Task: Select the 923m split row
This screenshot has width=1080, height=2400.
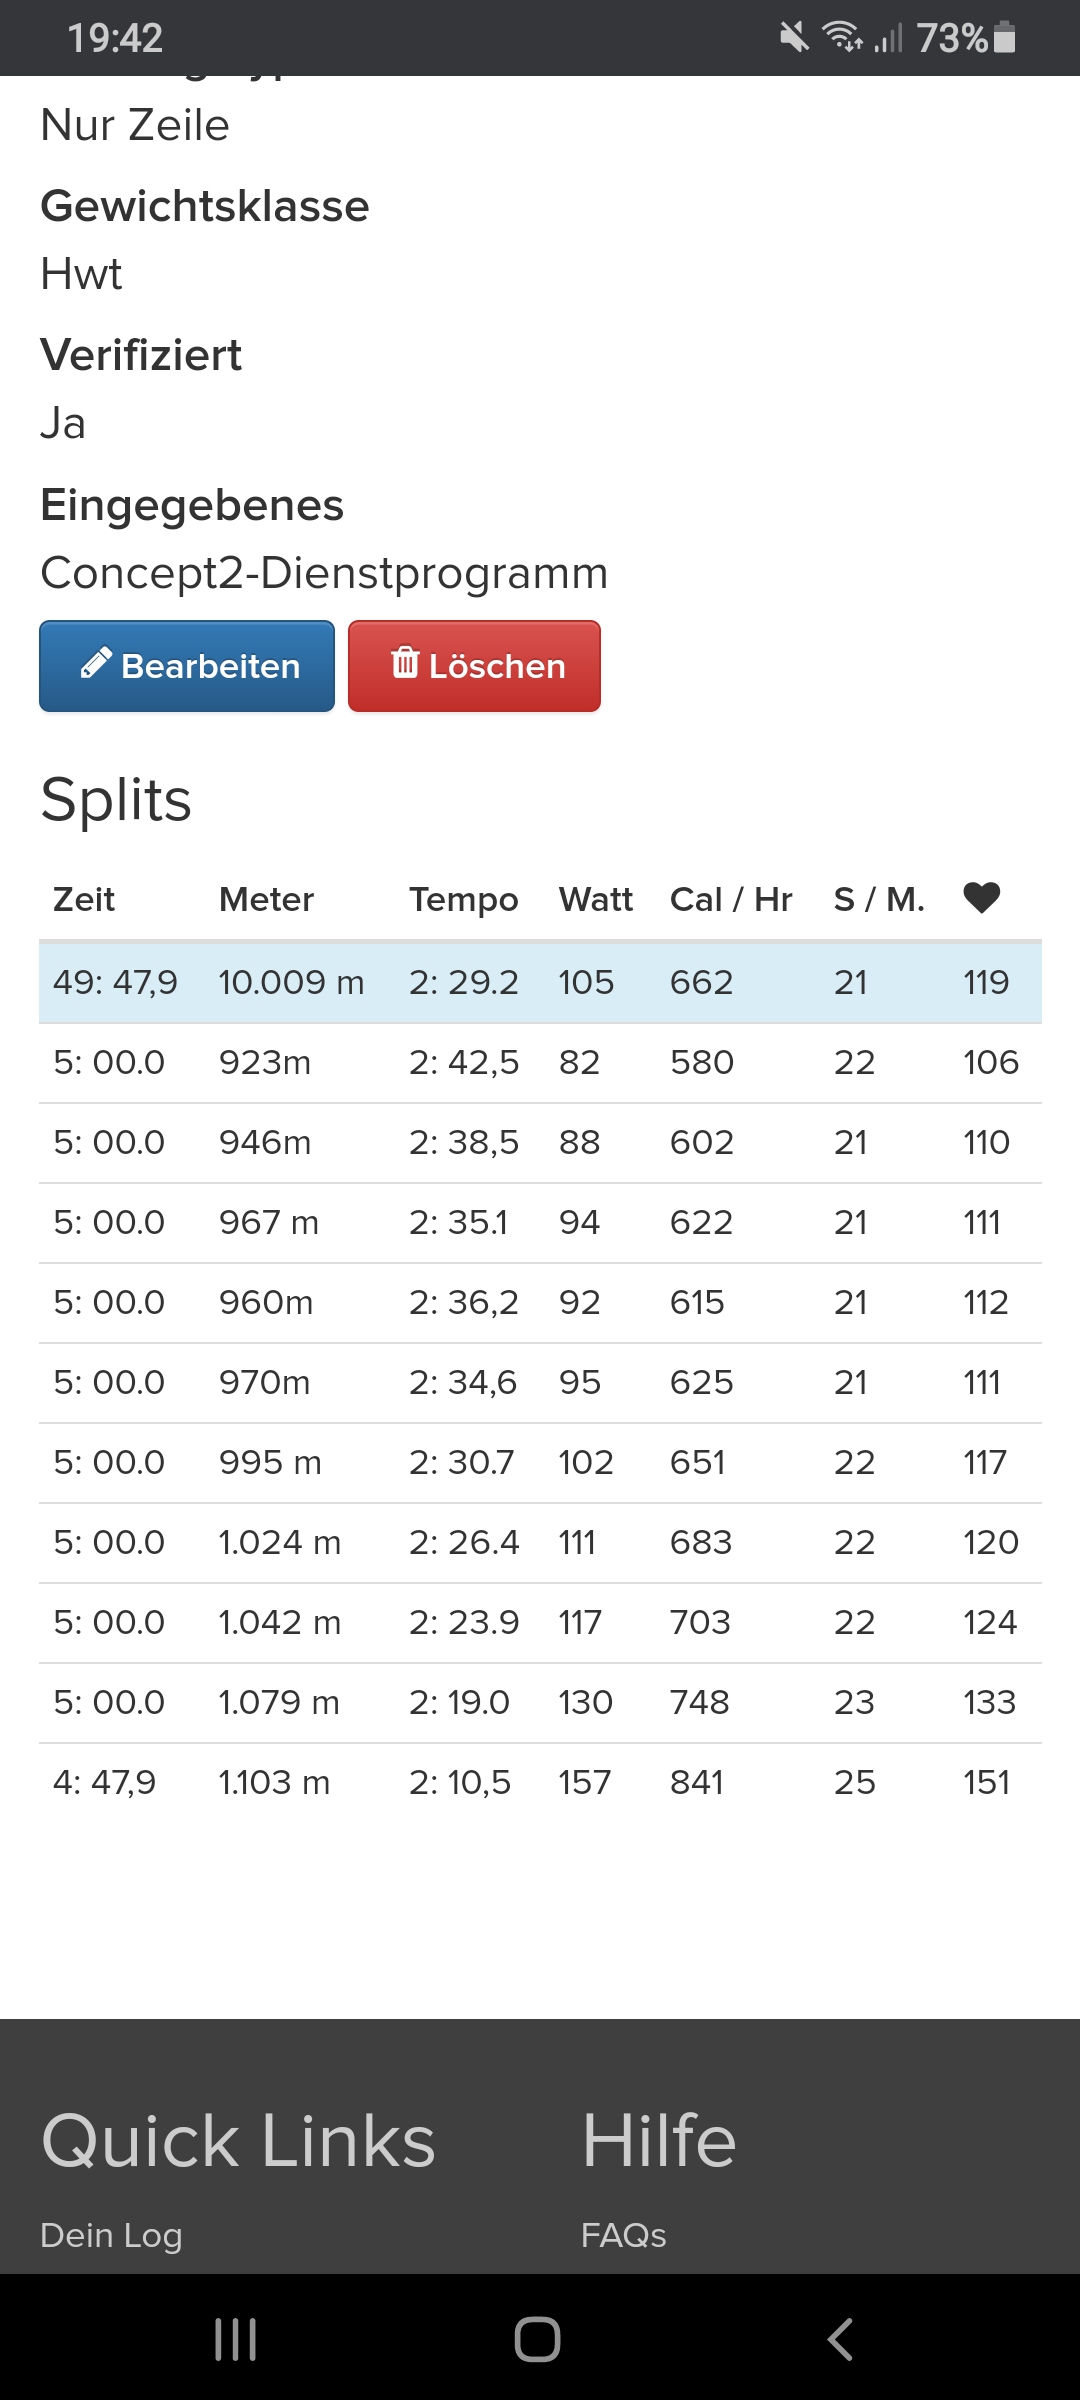Action: click(540, 1062)
